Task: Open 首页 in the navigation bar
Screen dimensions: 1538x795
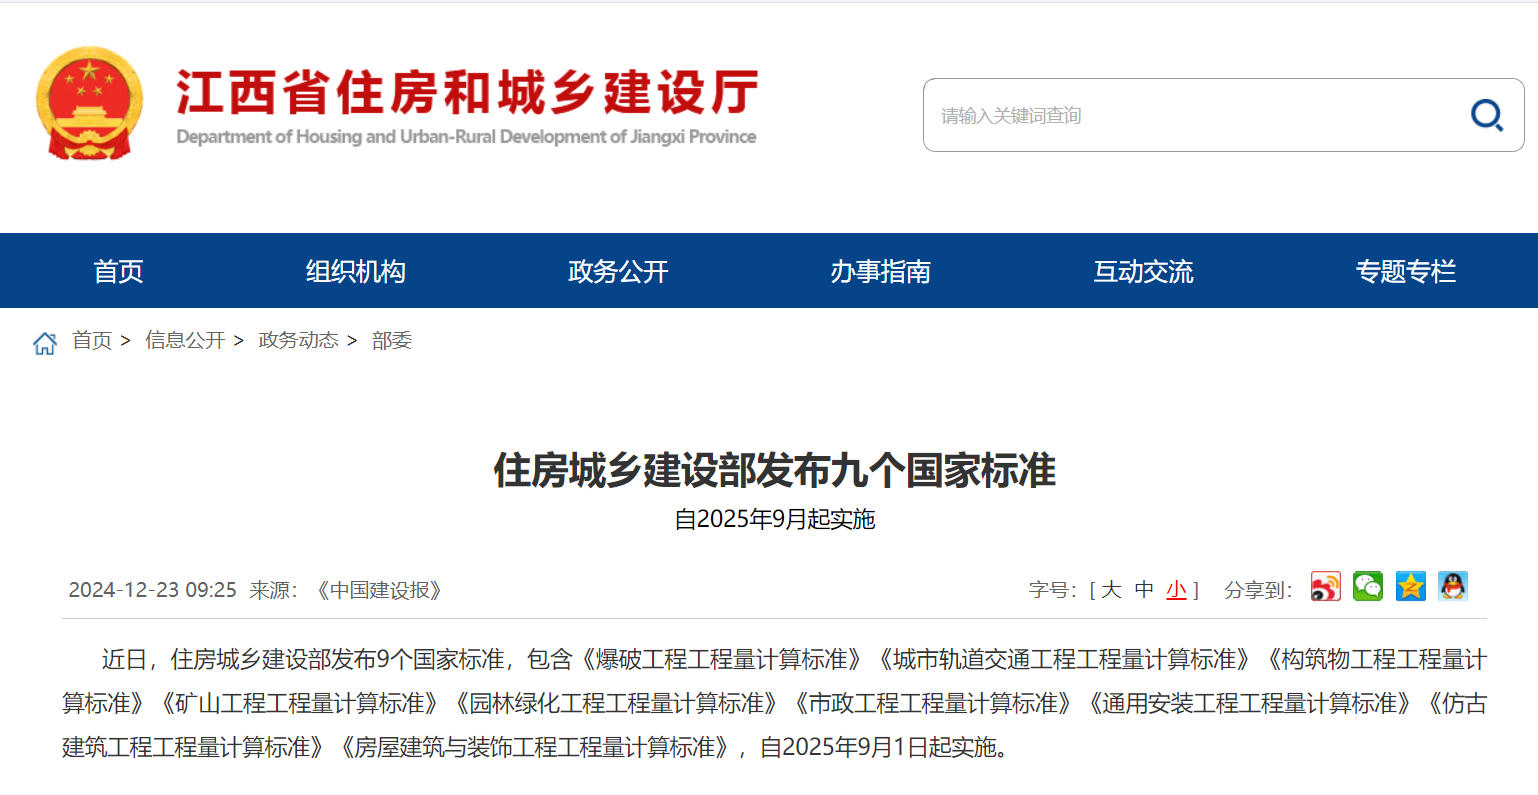Action: pos(118,271)
